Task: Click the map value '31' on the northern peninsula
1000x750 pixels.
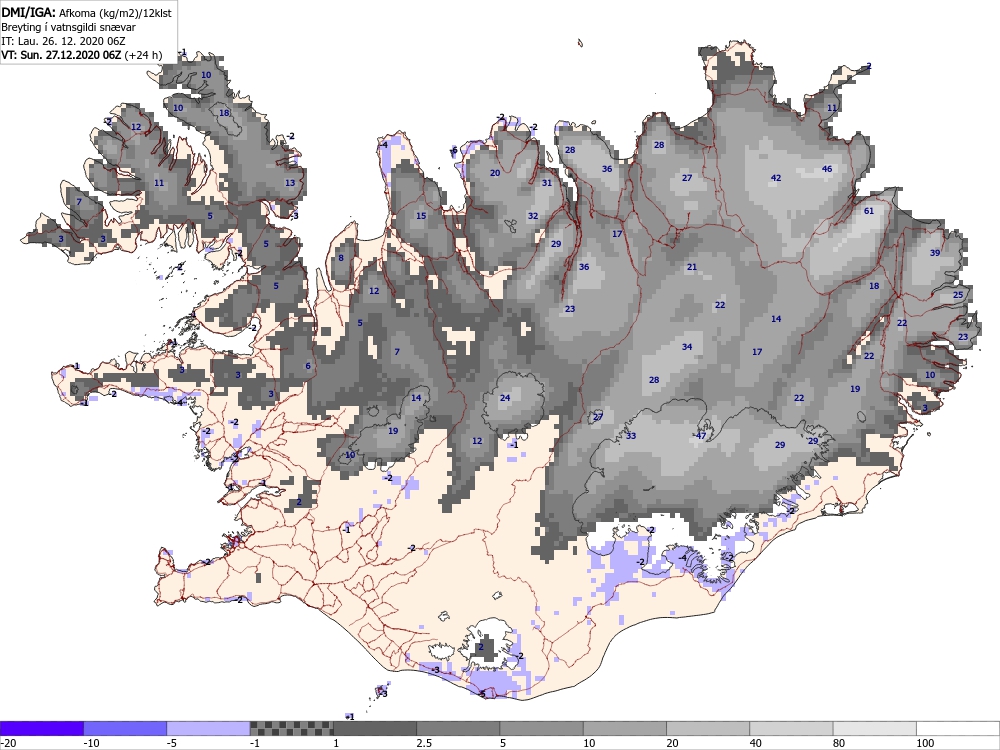Action: point(547,183)
